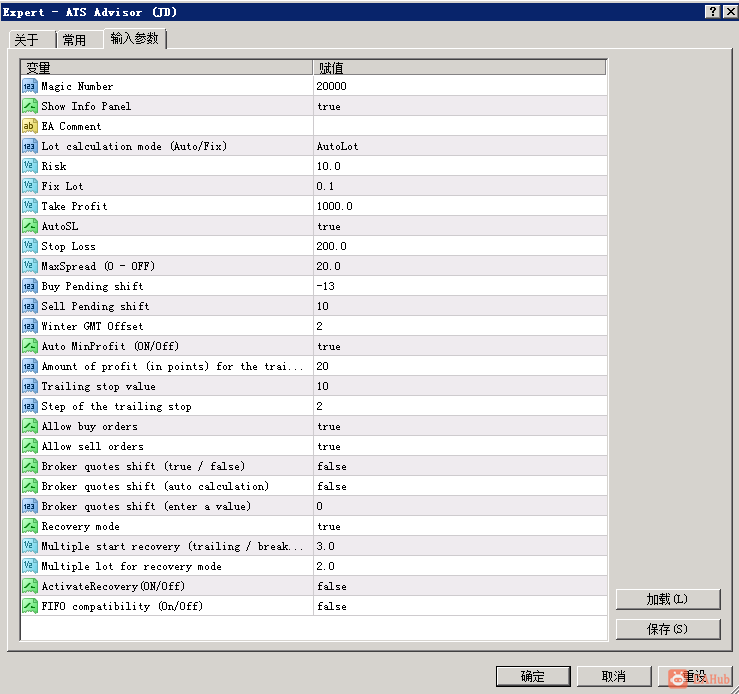Click the 保存 (S) save button
The height and width of the screenshot is (694, 739).
coord(667,629)
